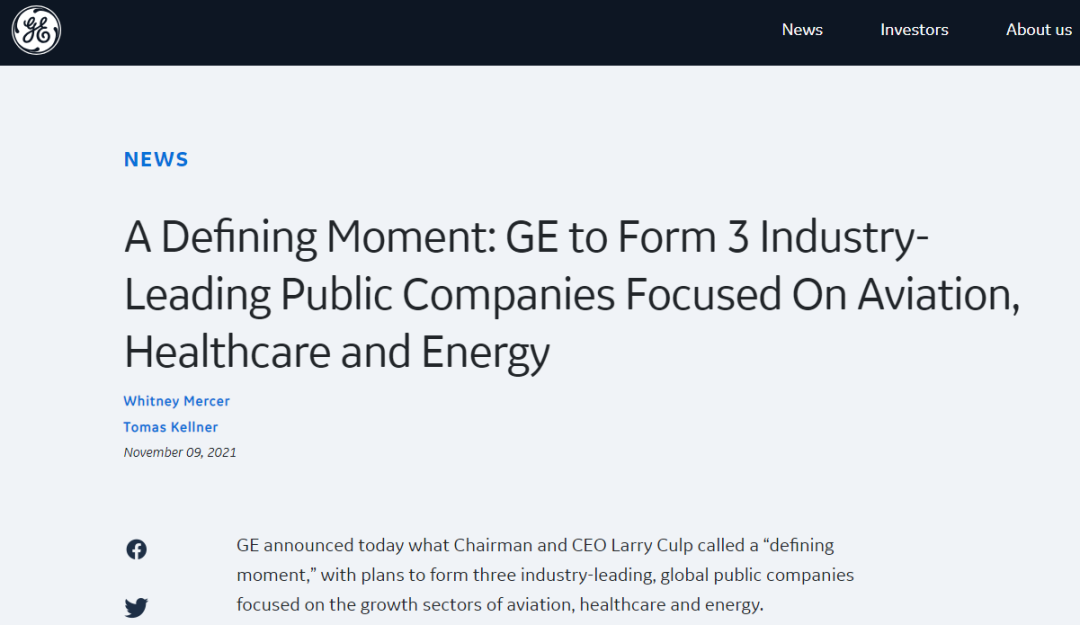Click the quoted word 'defining' in paragraph

pyautogui.click(x=799, y=545)
